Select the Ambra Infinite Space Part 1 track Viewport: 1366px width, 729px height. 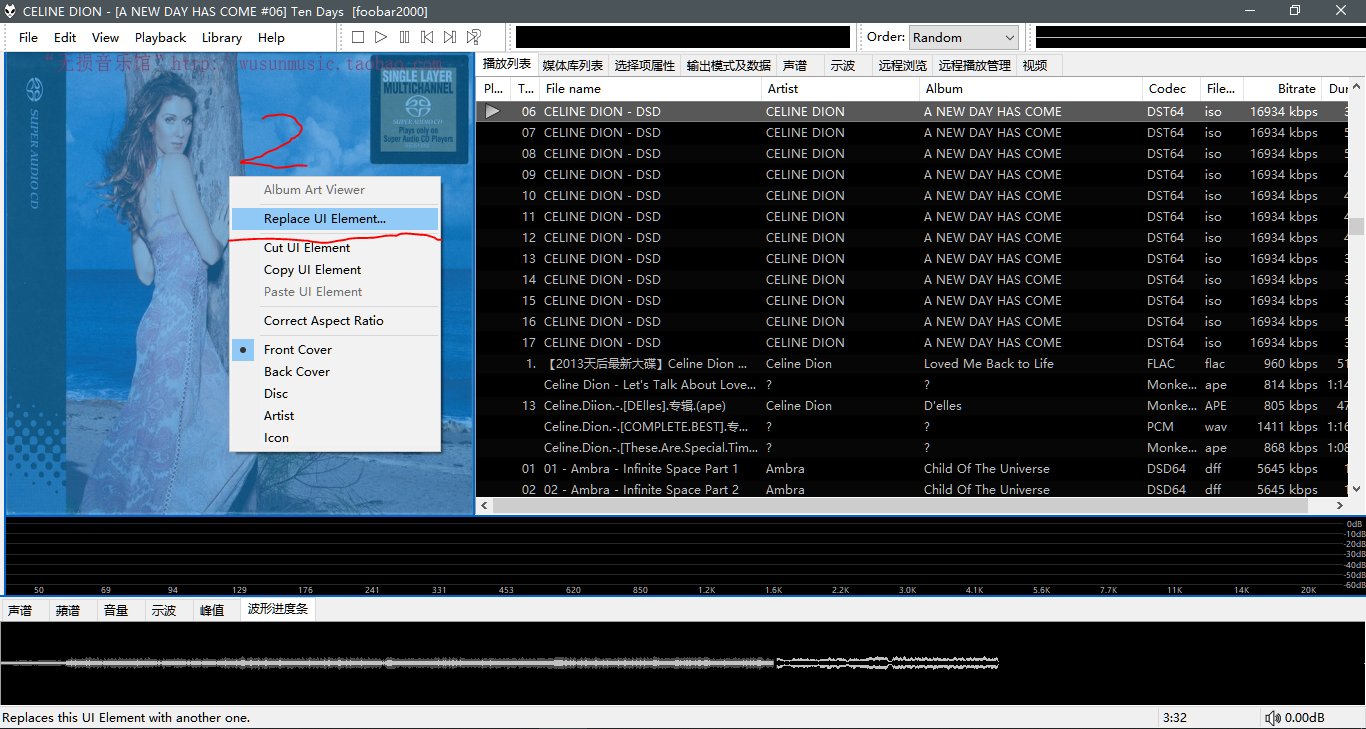coord(640,469)
